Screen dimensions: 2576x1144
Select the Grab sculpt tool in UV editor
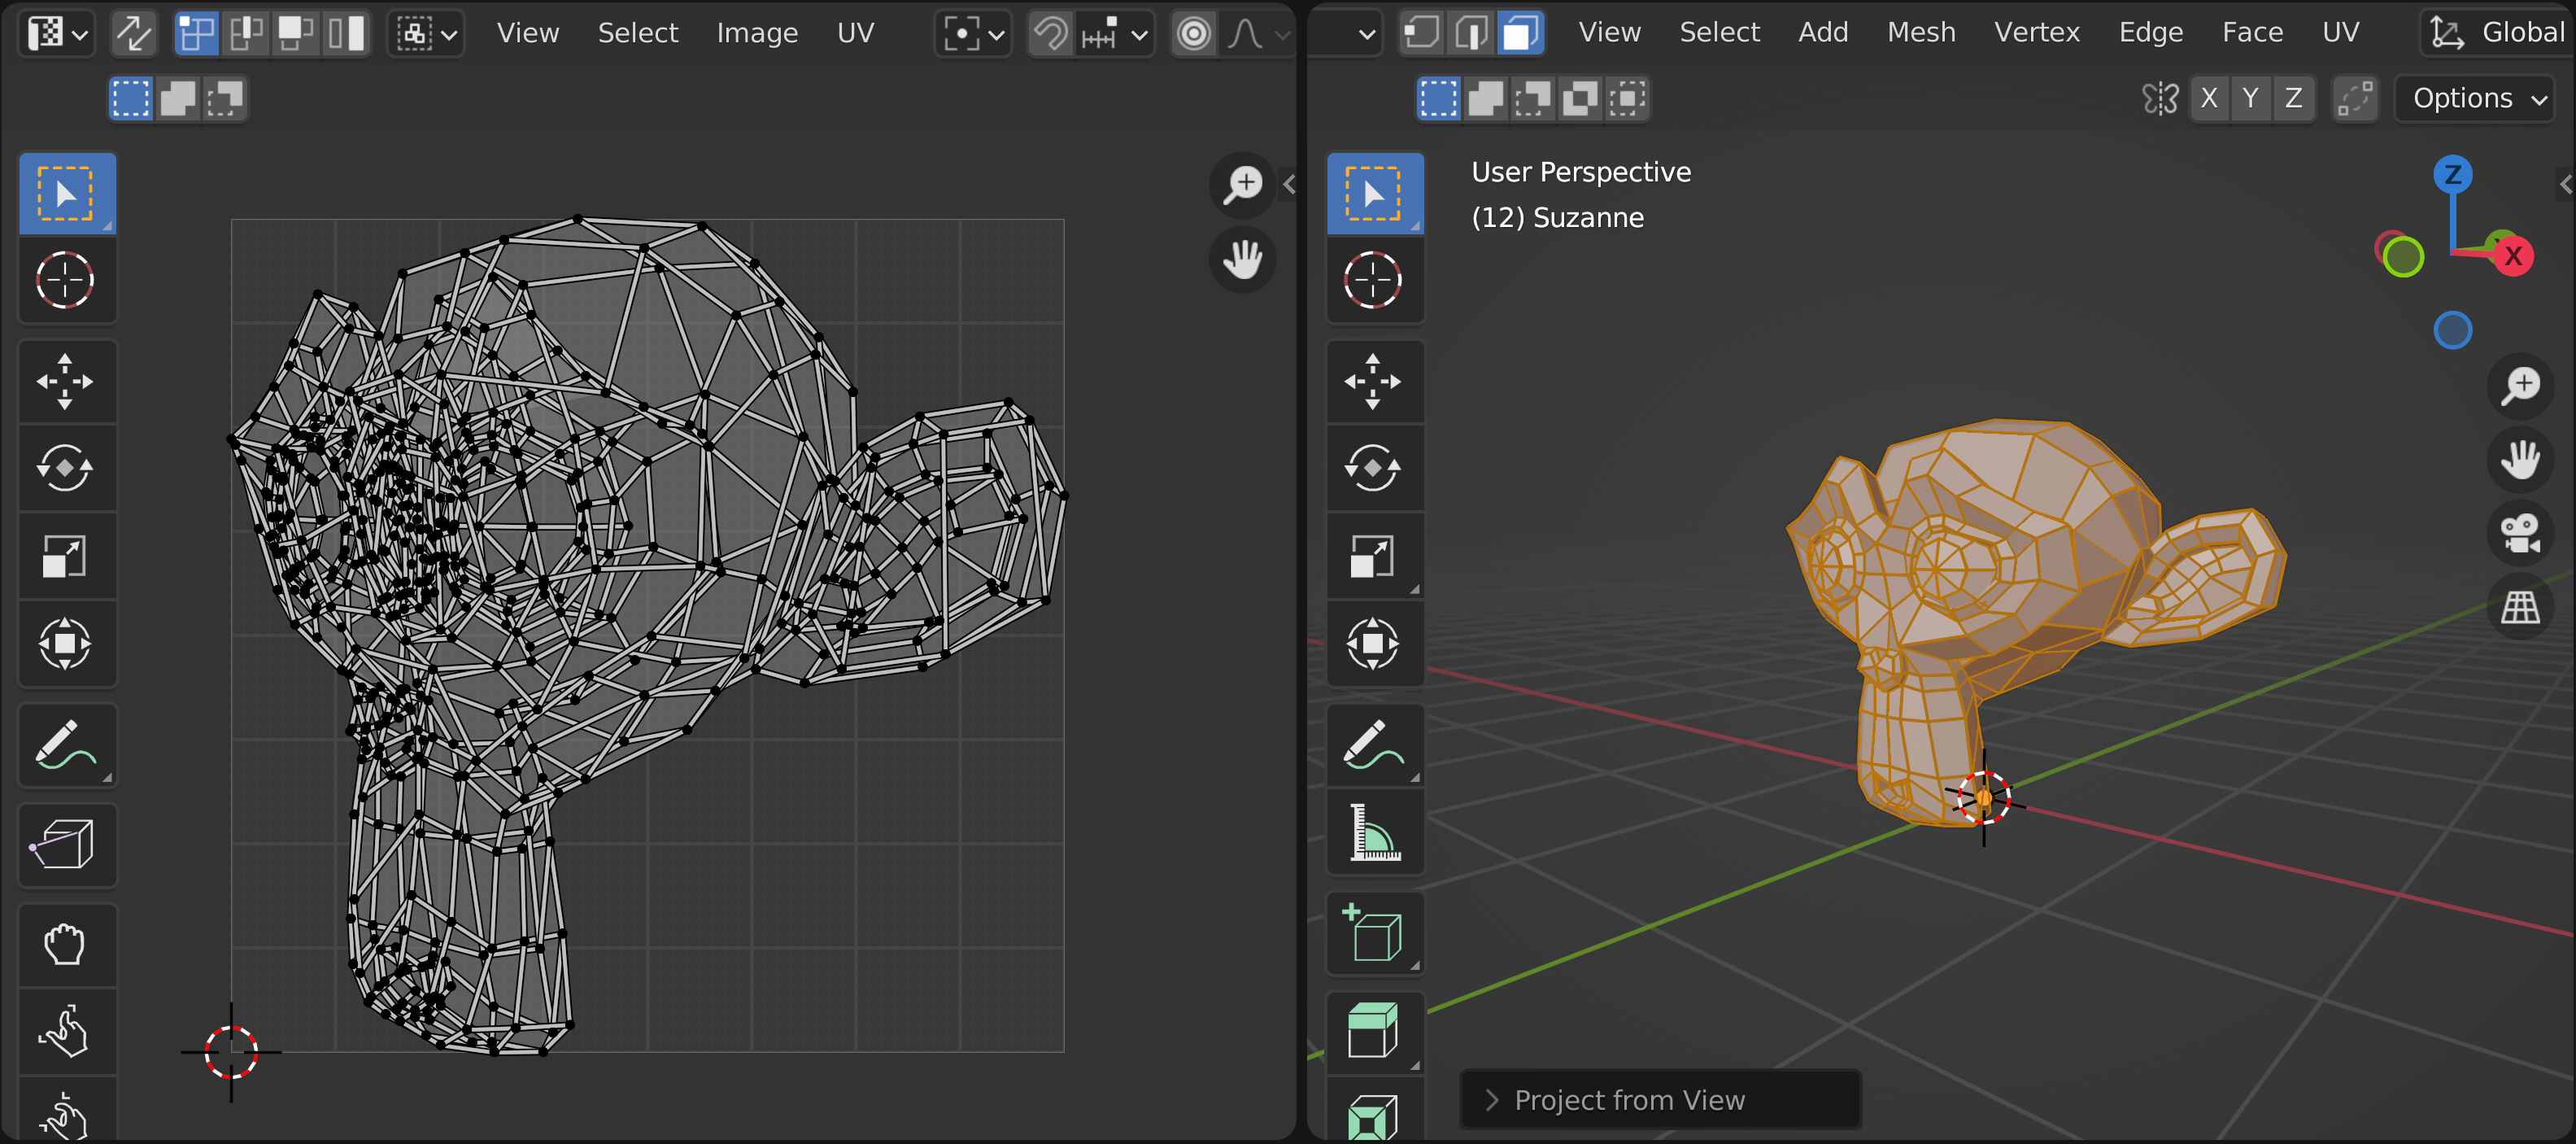66,945
